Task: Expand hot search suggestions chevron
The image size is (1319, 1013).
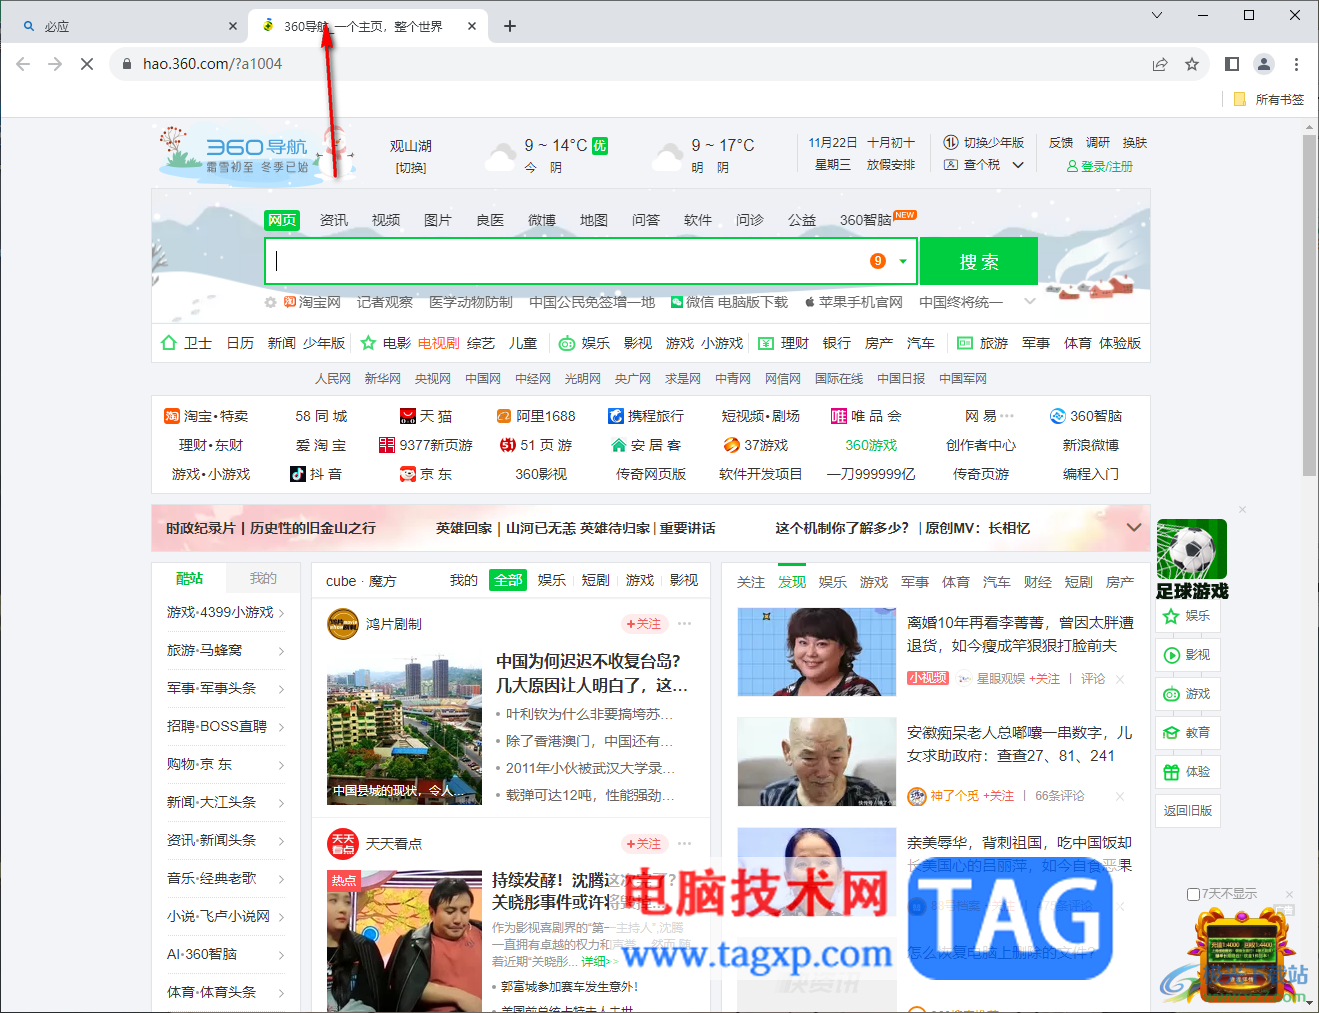Action: [x=1028, y=302]
